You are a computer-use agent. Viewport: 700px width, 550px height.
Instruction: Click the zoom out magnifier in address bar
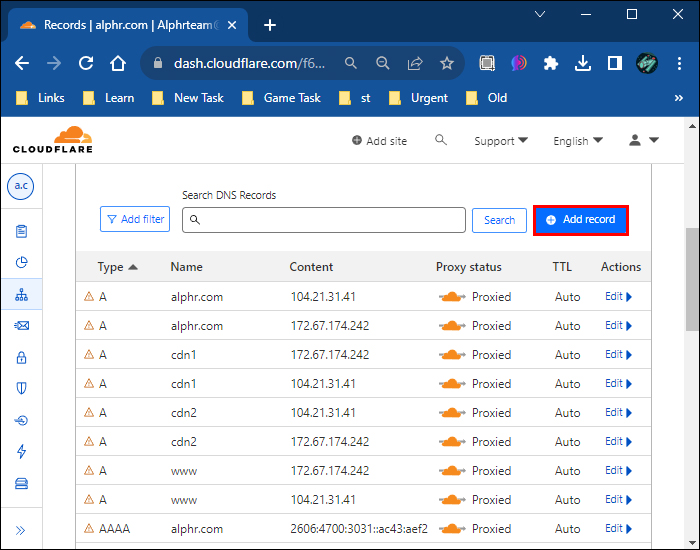[x=383, y=63]
